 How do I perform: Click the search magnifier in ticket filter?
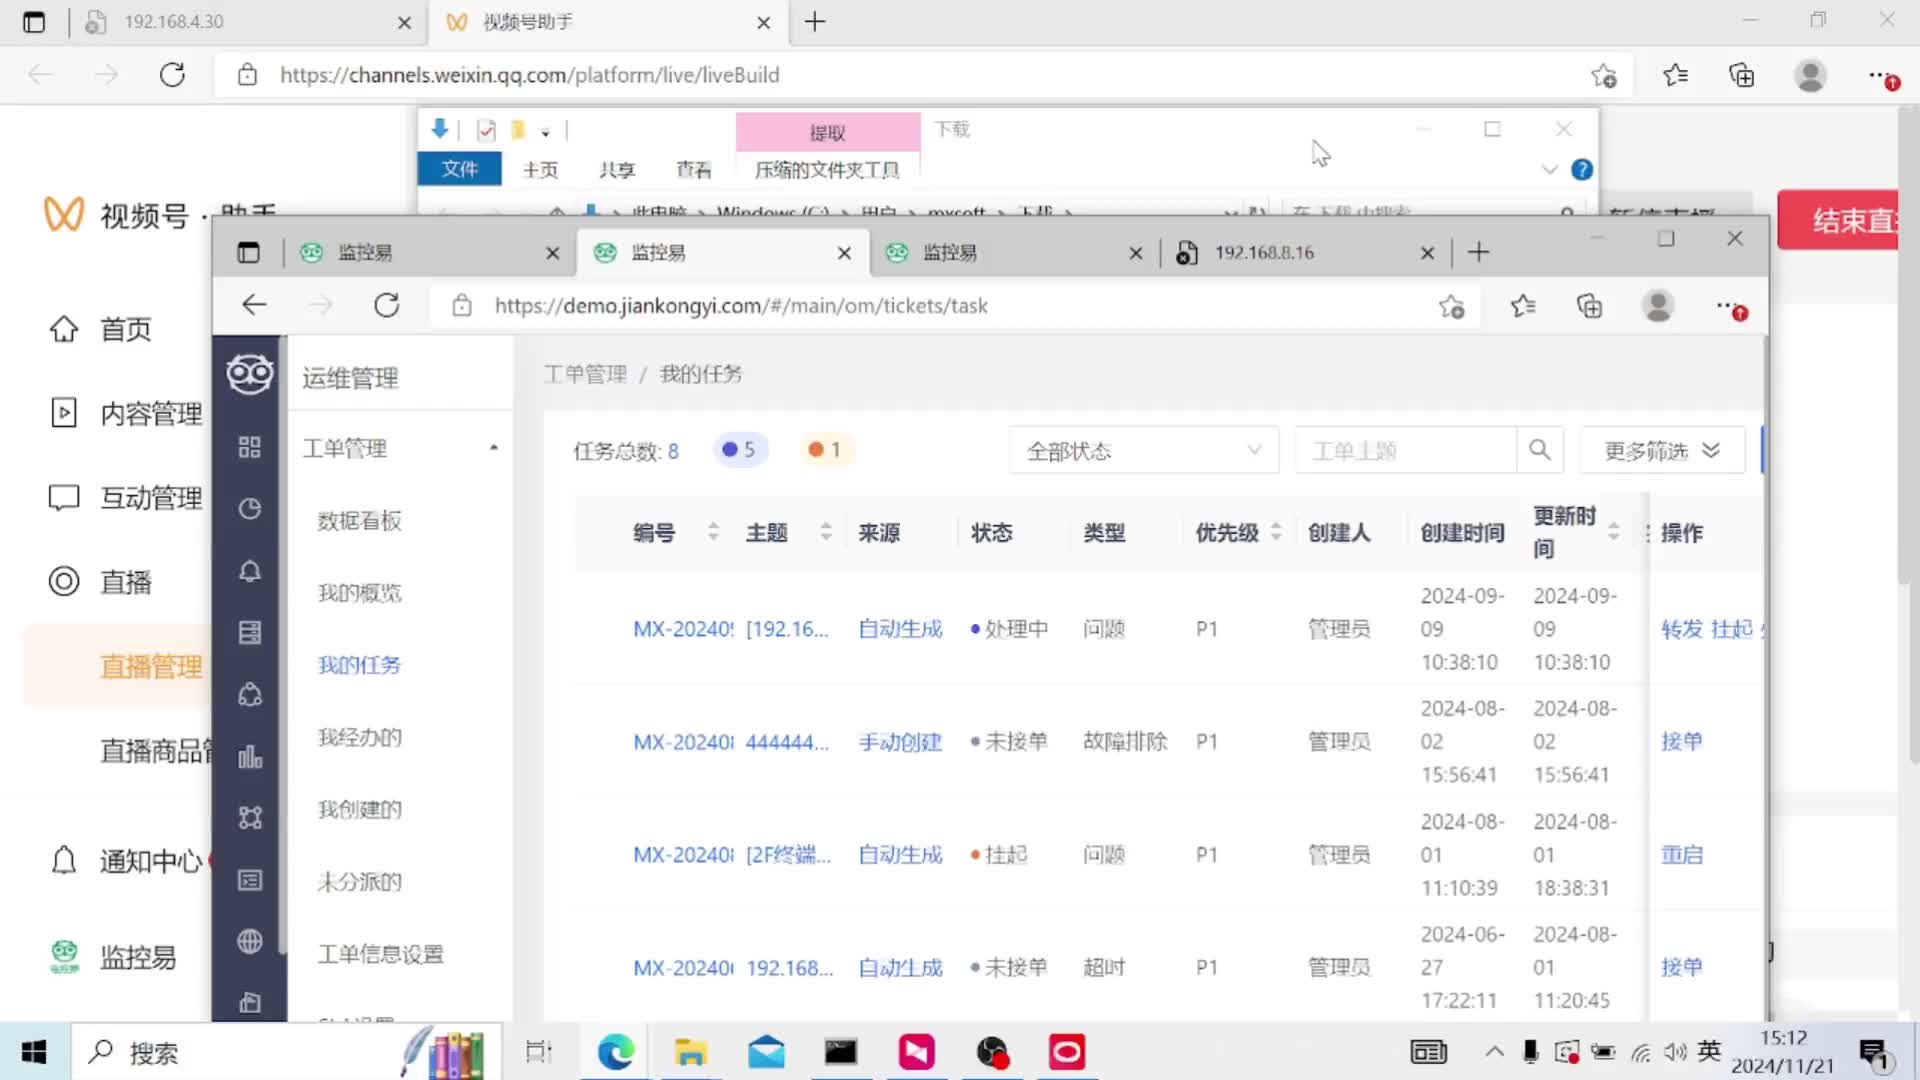point(1539,450)
